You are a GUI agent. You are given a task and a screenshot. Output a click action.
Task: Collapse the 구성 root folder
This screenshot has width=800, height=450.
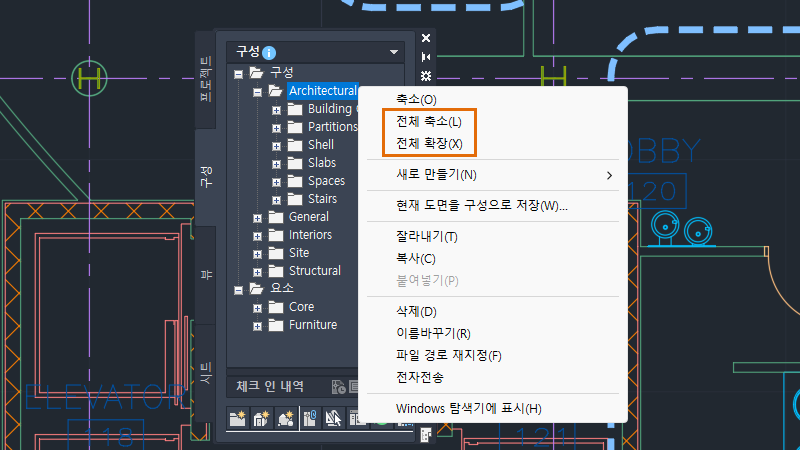(x=238, y=74)
